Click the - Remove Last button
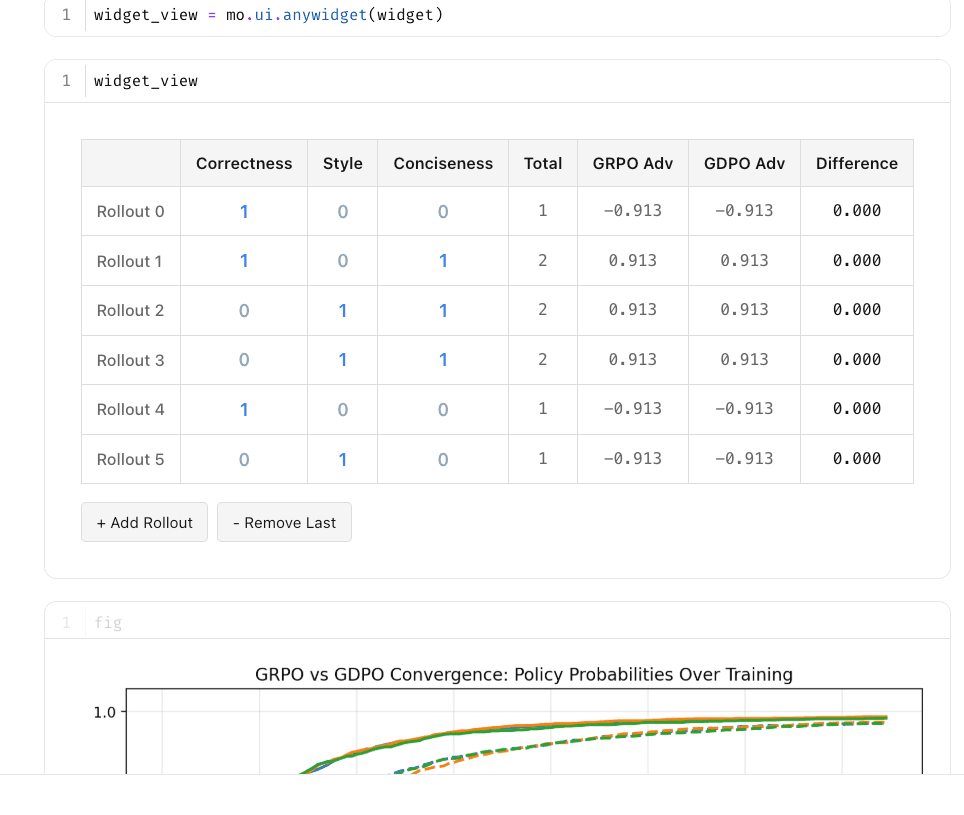 (284, 522)
